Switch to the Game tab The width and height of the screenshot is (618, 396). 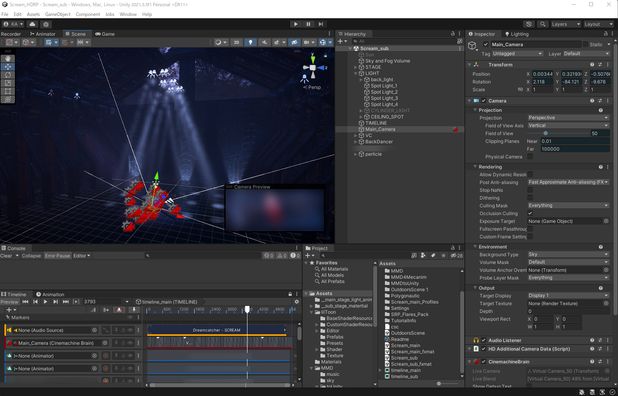(105, 34)
